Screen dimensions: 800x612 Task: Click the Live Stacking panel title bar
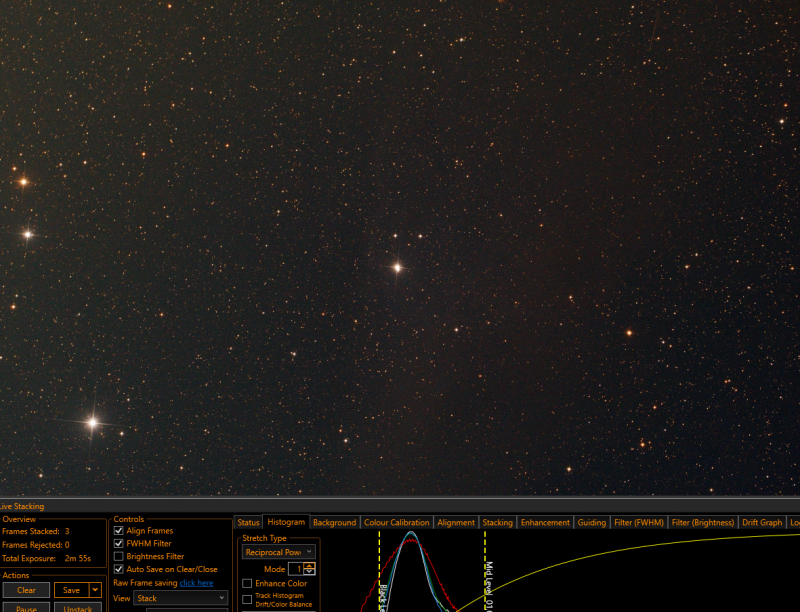tap(400, 506)
